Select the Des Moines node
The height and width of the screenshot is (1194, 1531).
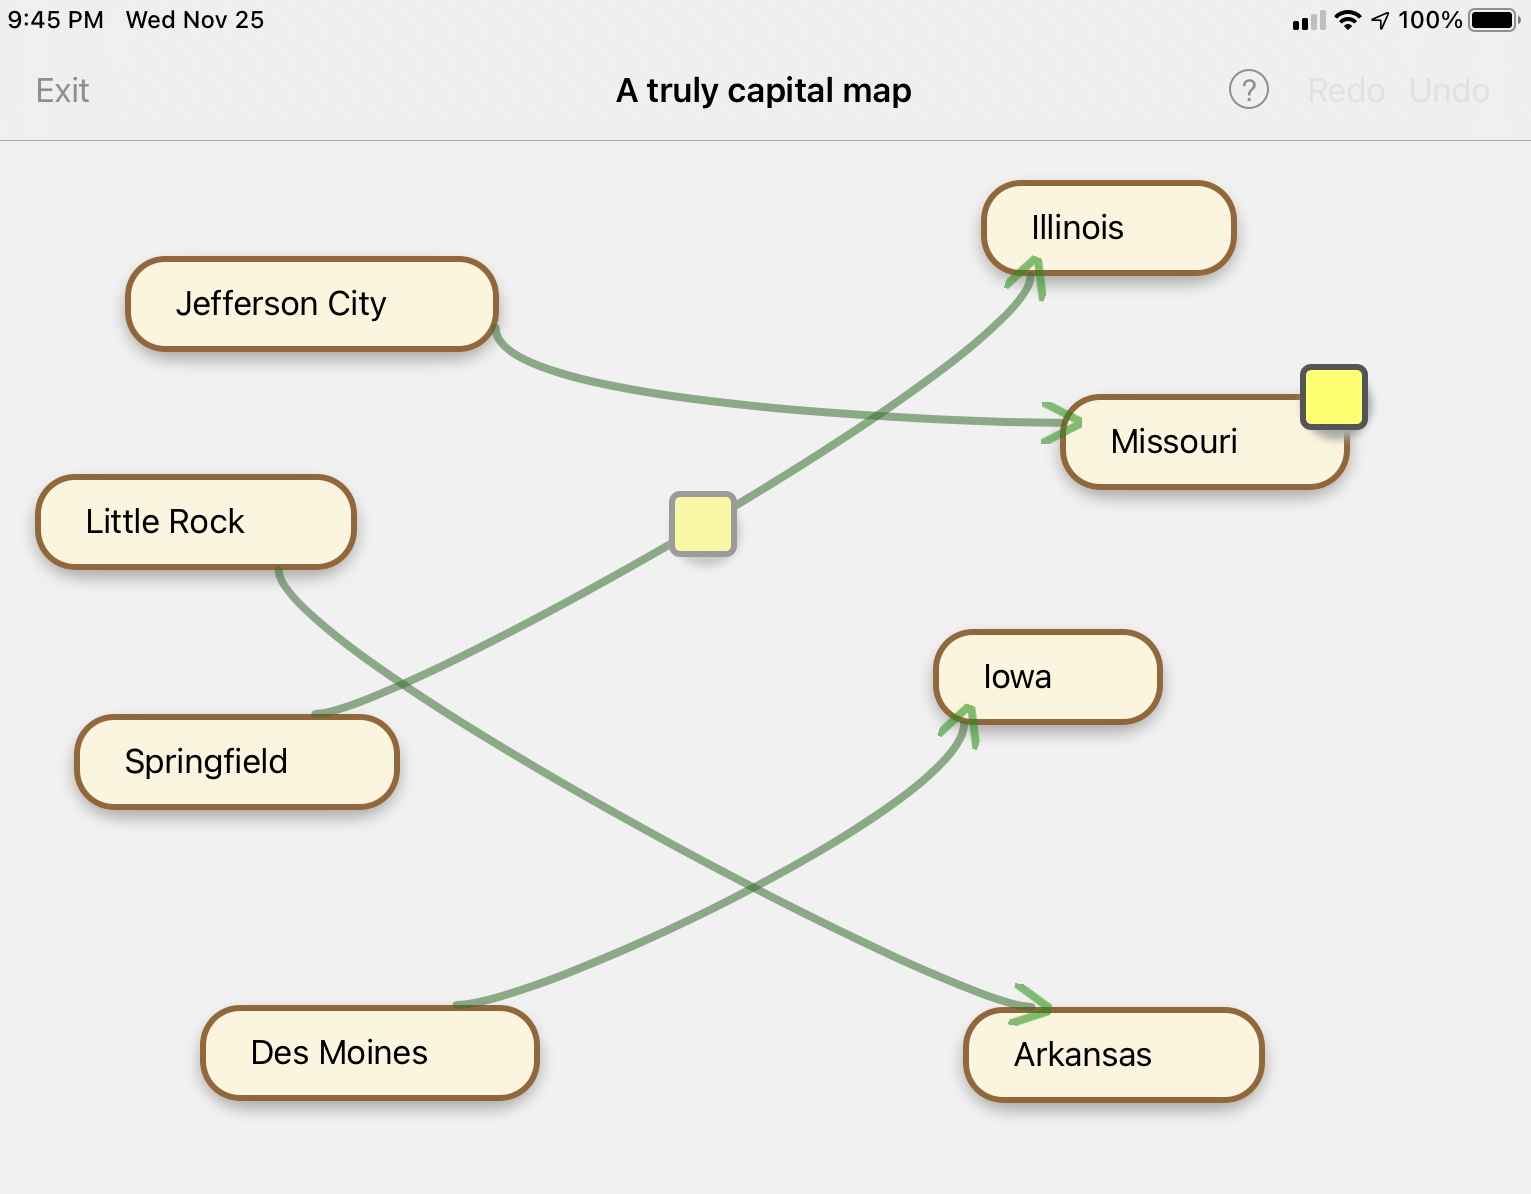click(x=369, y=1052)
